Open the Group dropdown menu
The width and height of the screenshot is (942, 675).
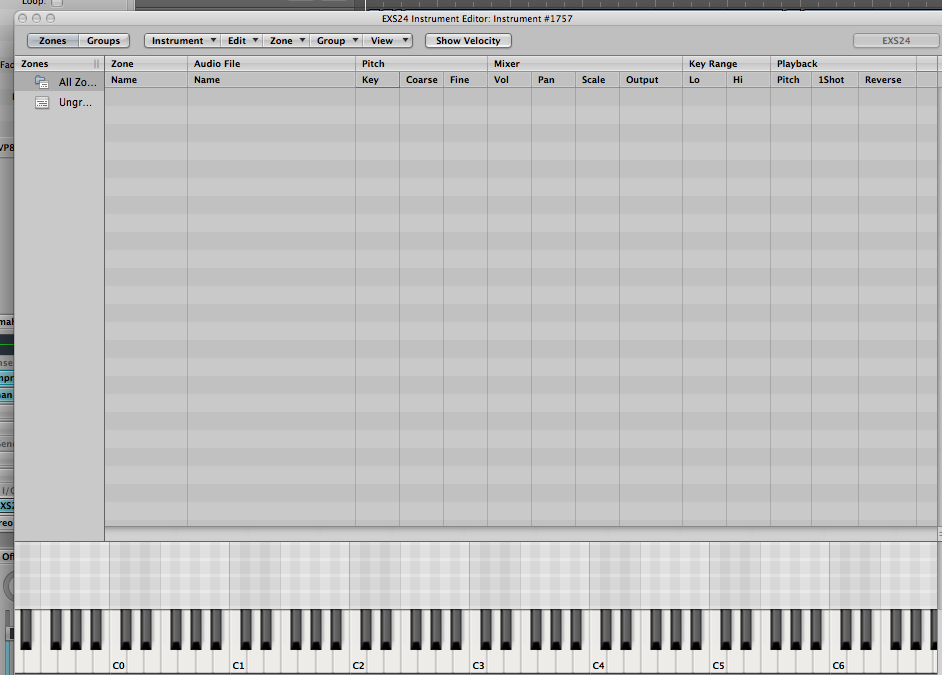(336, 41)
